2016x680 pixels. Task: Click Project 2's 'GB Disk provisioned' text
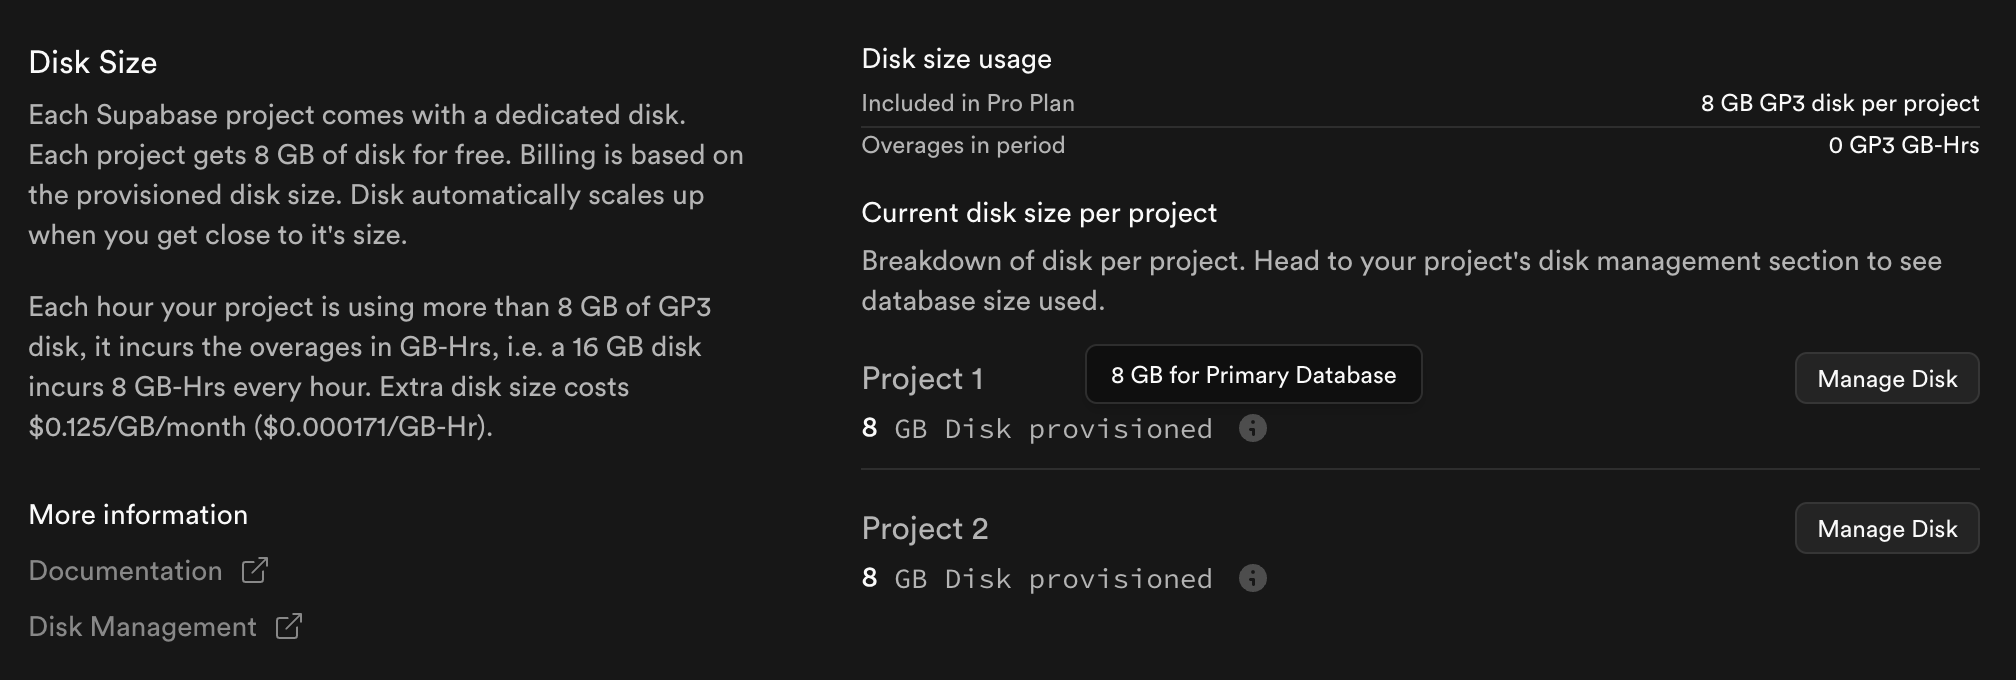[x=1052, y=579]
